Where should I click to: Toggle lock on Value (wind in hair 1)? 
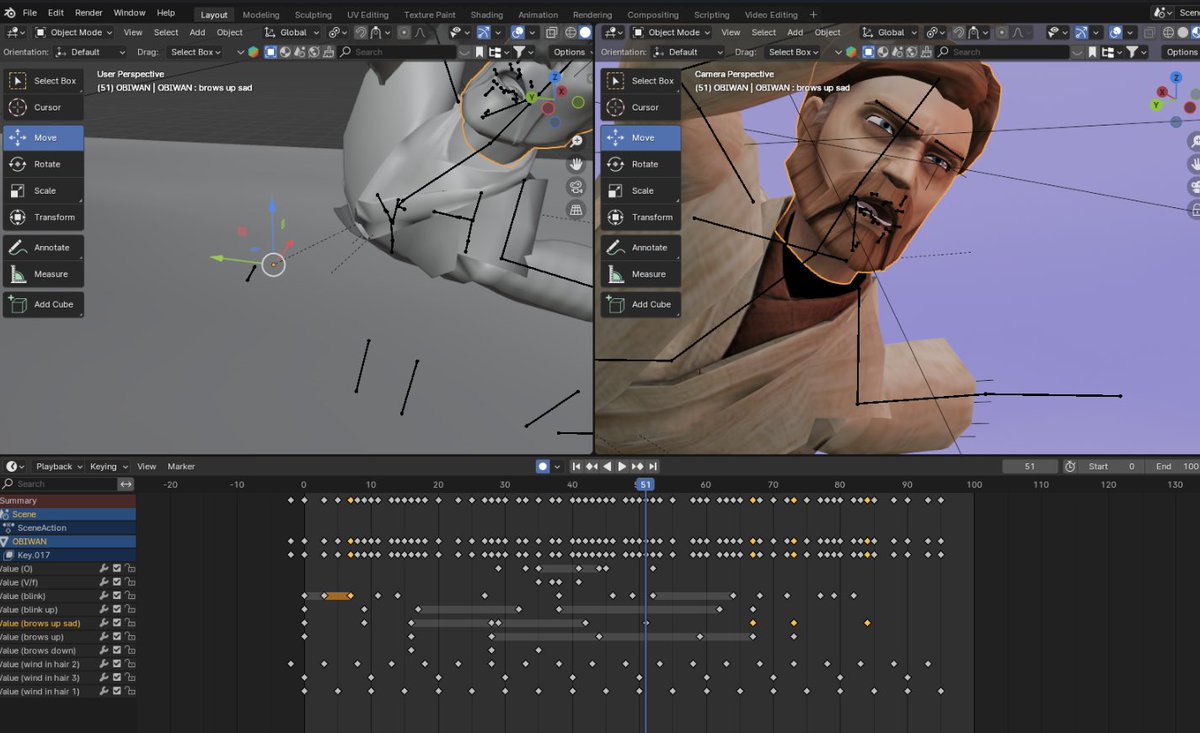tap(130, 691)
